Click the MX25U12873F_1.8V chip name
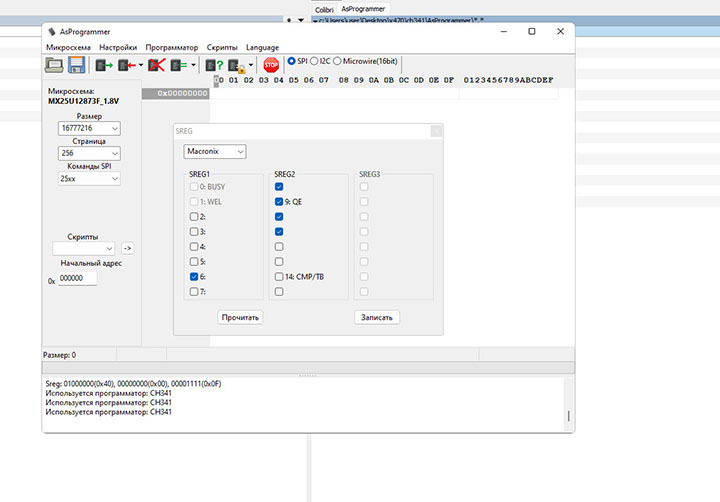This screenshot has height=502, width=720. (84, 101)
